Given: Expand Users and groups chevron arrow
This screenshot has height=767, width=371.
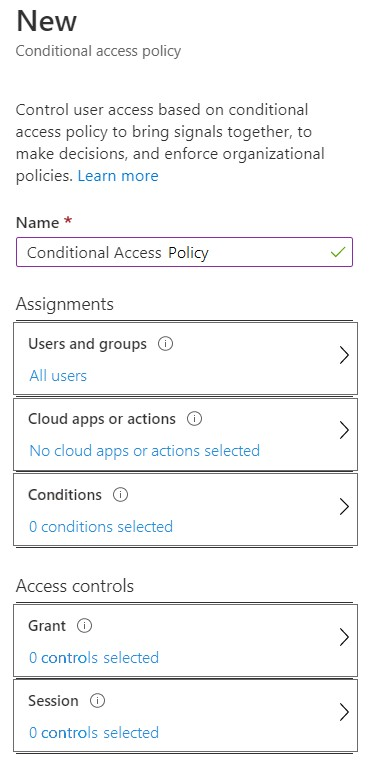Looking at the screenshot, I should click(344, 356).
